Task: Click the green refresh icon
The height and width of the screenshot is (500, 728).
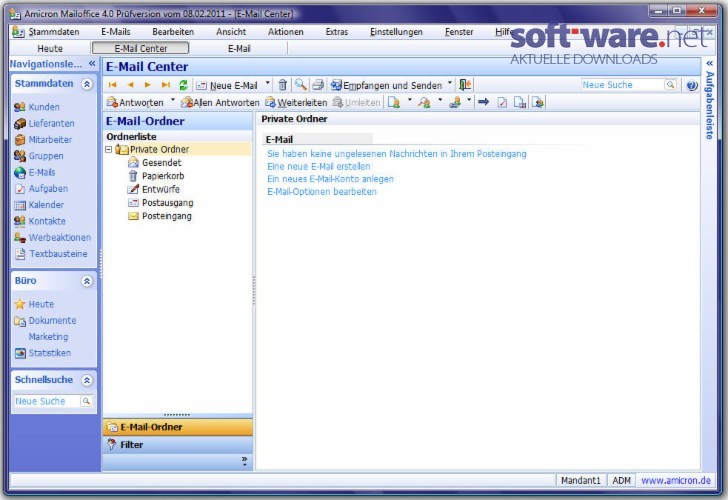Action: [183, 85]
